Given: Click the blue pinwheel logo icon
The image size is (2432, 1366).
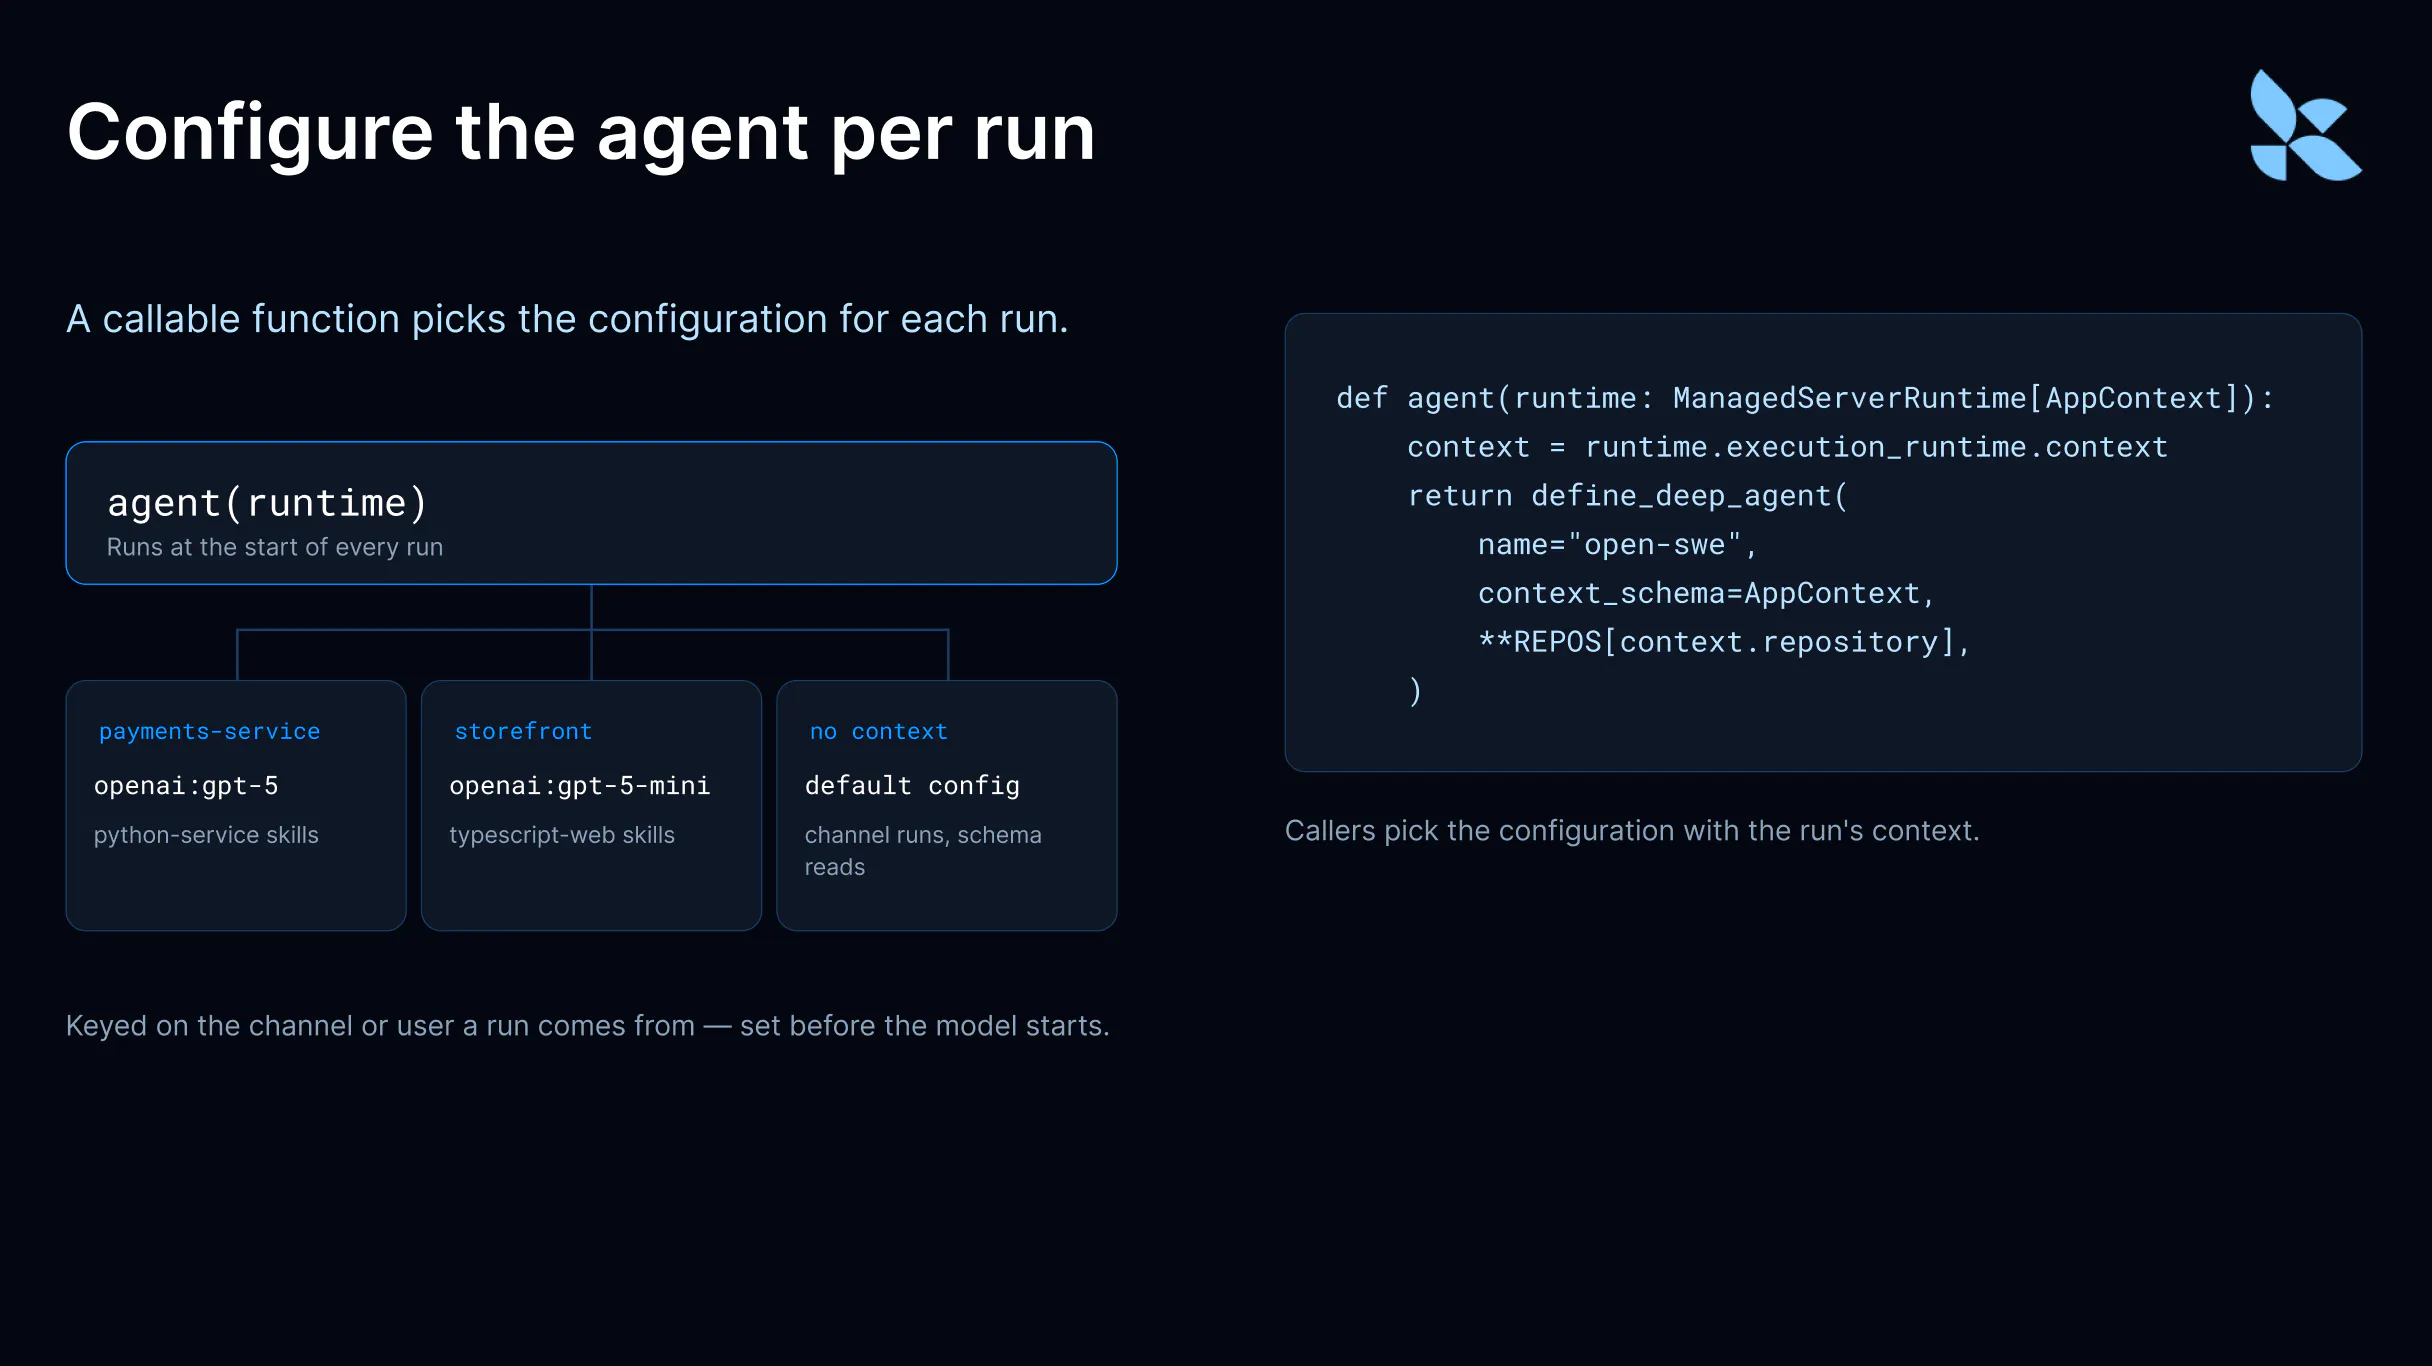Looking at the screenshot, I should 2305,125.
